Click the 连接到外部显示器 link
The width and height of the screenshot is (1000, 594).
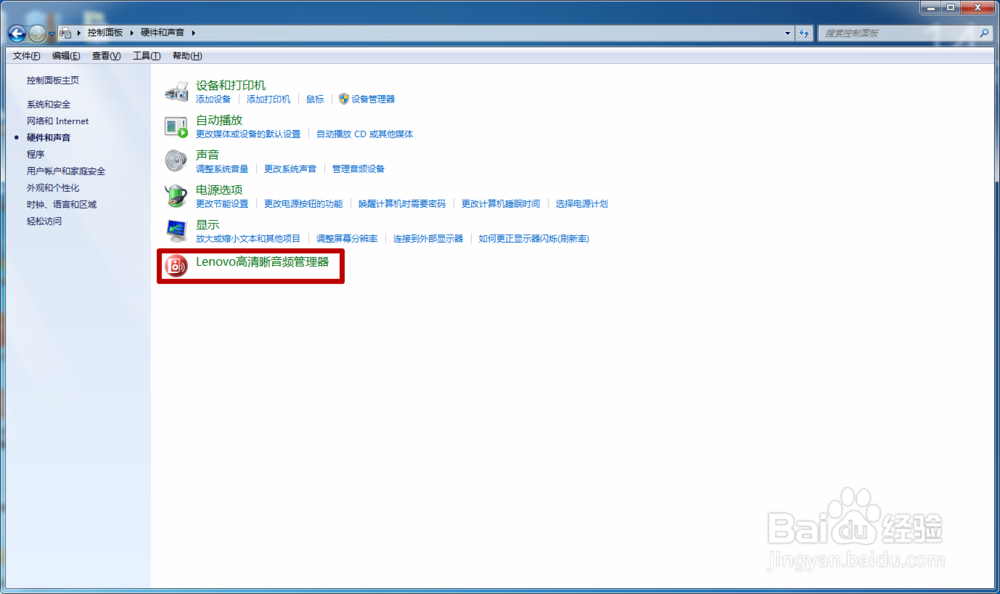pos(428,239)
